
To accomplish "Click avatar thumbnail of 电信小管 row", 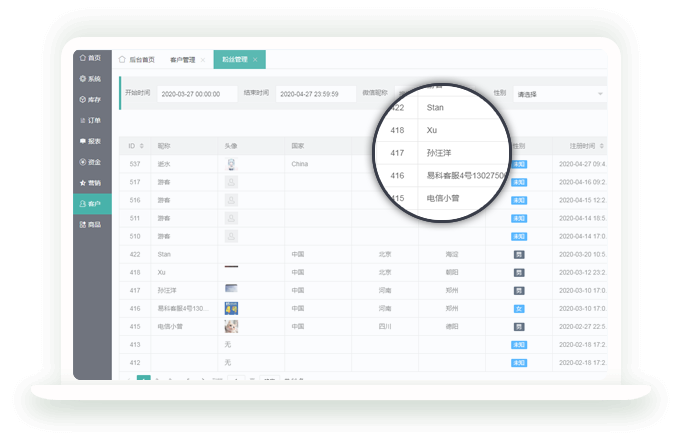I will [231, 326].
